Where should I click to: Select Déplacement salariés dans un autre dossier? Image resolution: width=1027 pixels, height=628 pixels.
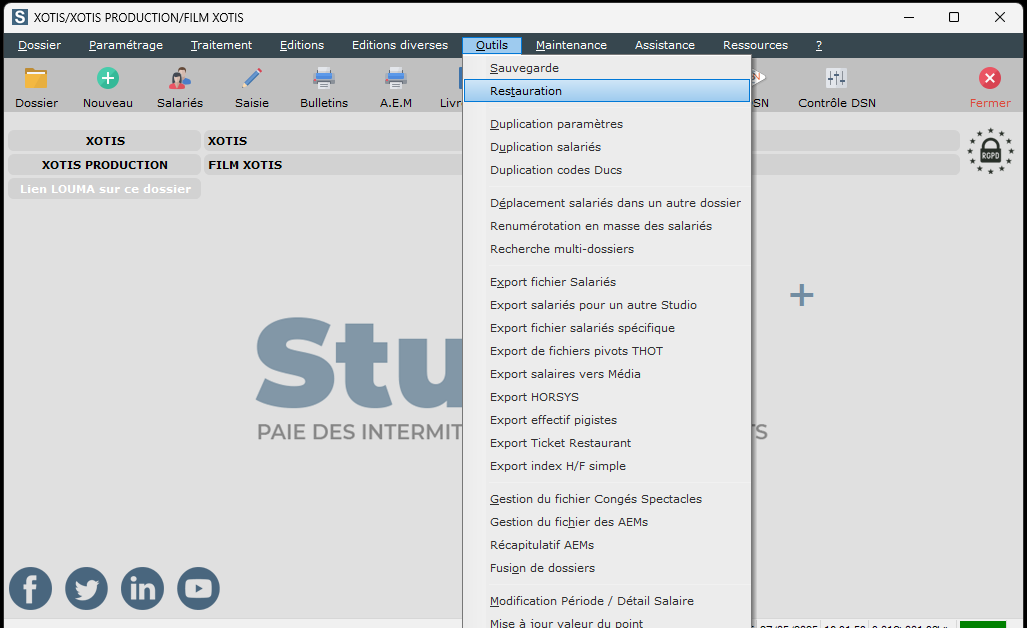pos(607,204)
